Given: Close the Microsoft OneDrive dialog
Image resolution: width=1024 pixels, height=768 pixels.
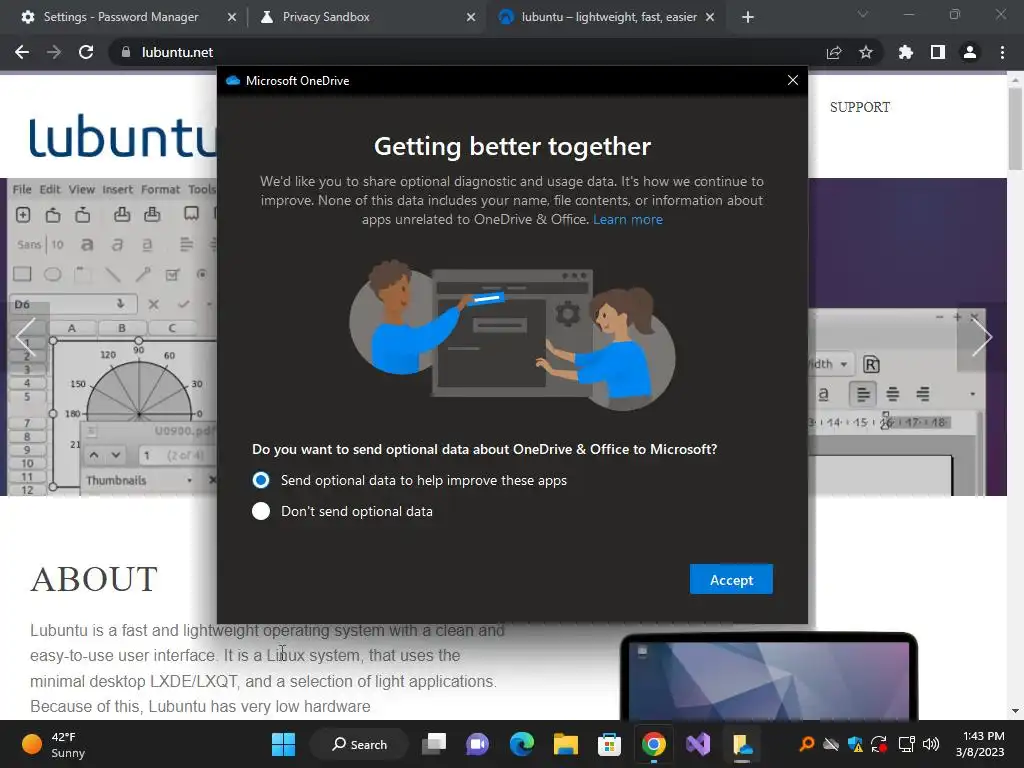Looking at the screenshot, I should click(x=793, y=80).
